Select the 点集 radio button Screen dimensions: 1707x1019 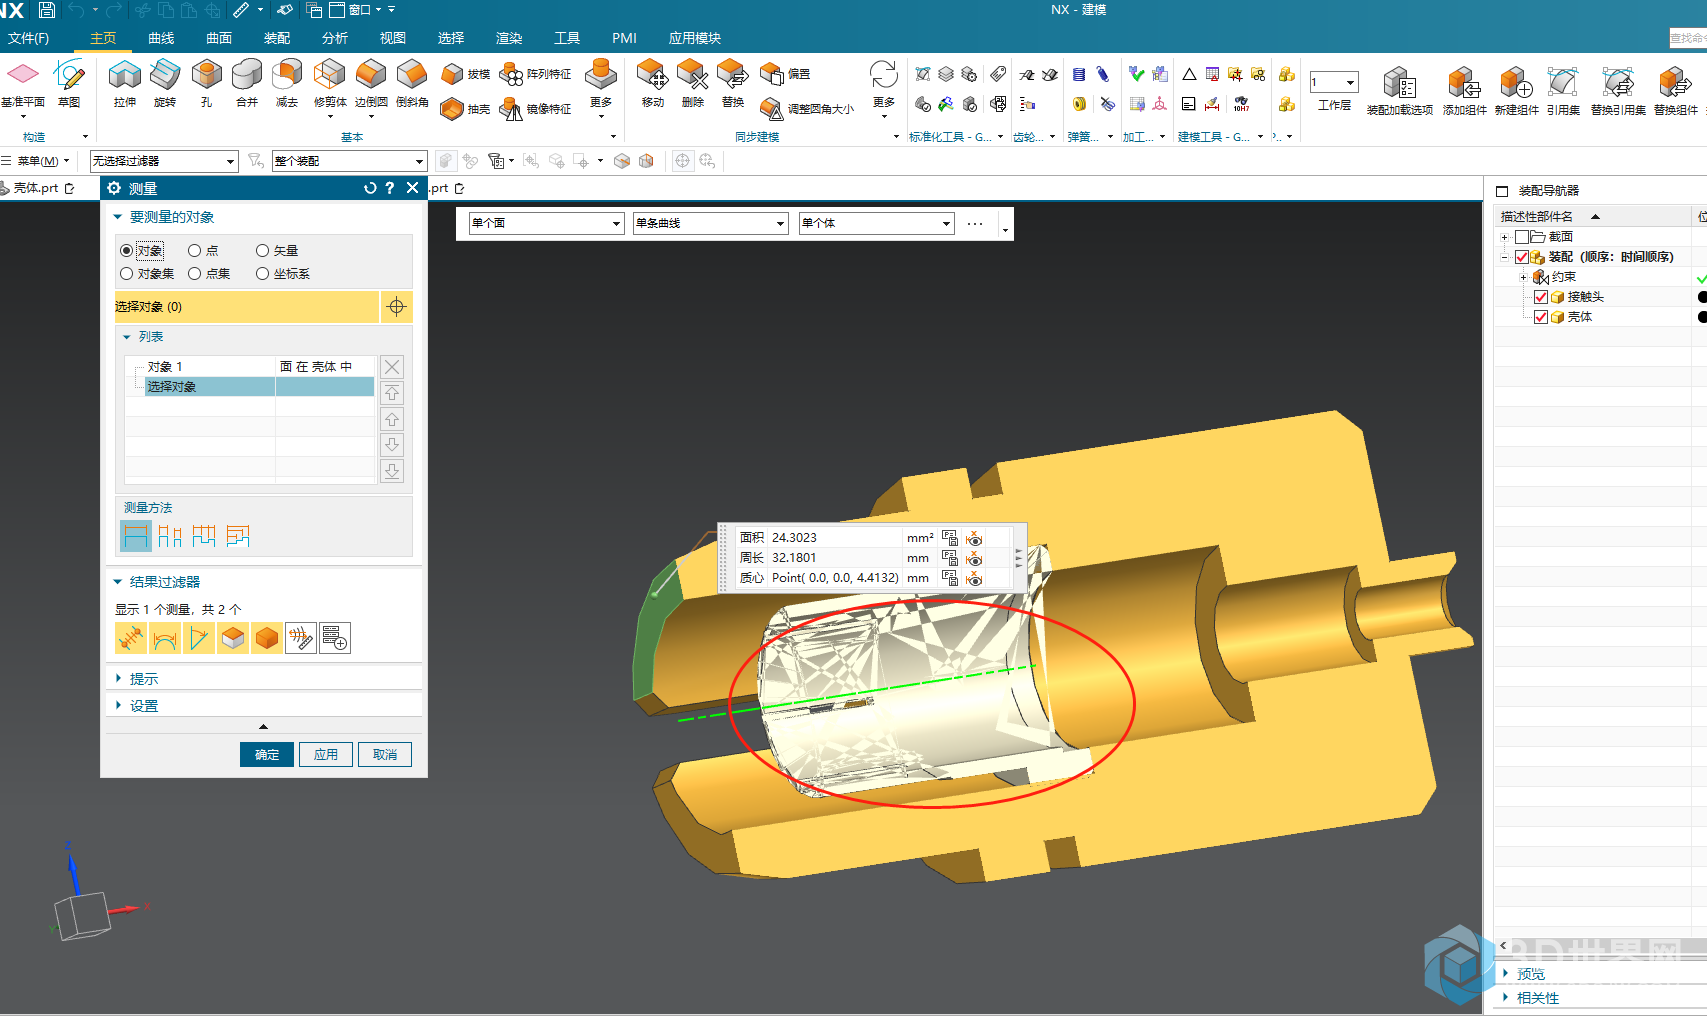click(x=195, y=274)
